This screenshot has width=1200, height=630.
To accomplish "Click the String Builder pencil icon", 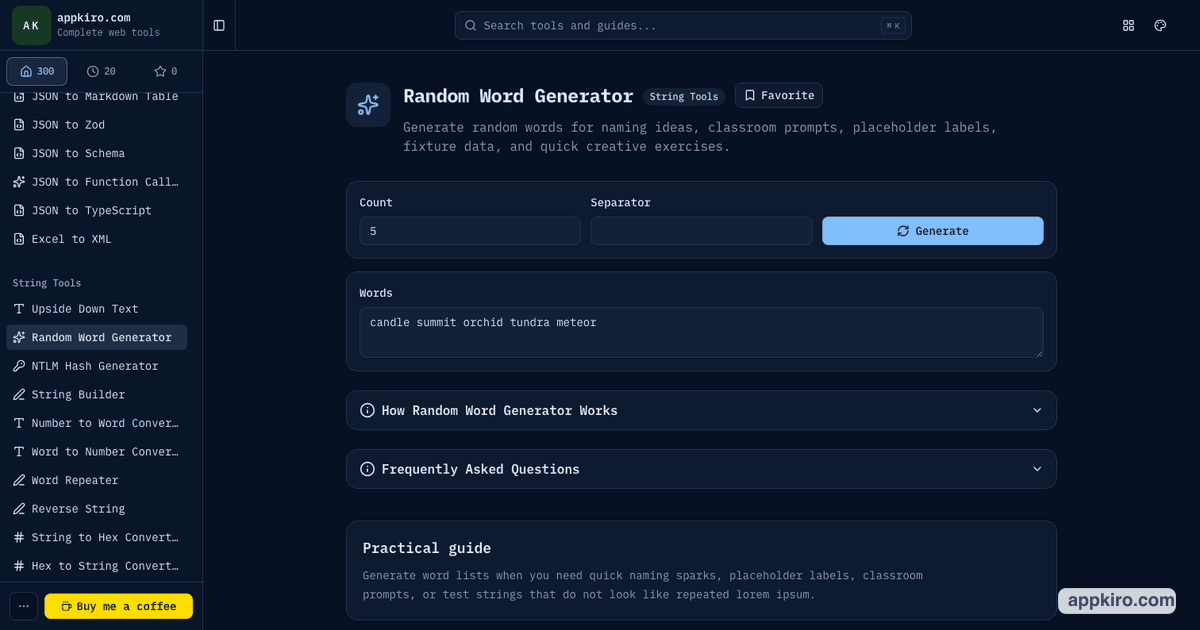I will 19,395.
